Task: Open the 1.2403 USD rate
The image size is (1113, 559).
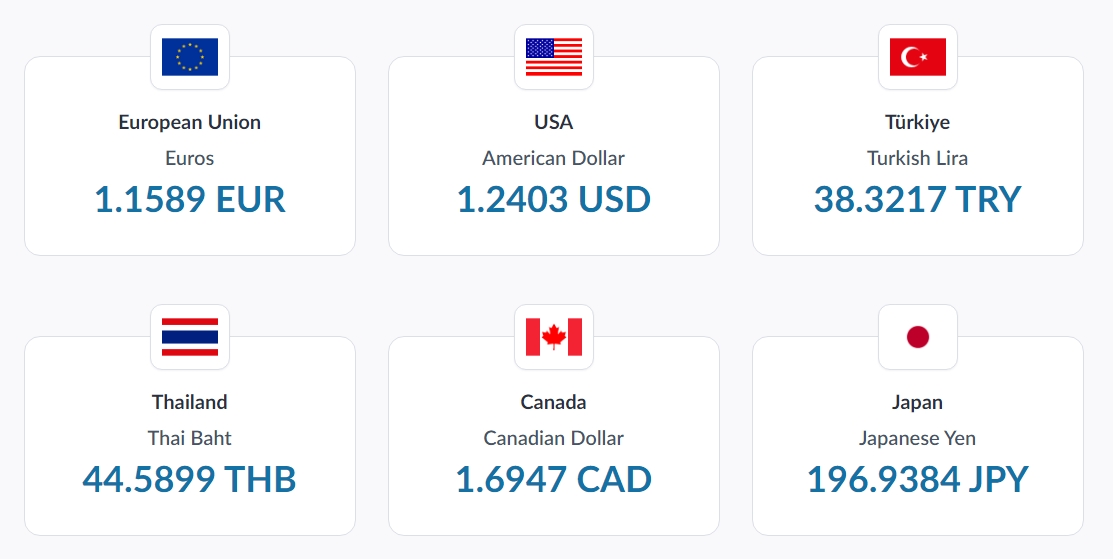Action: [x=554, y=199]
